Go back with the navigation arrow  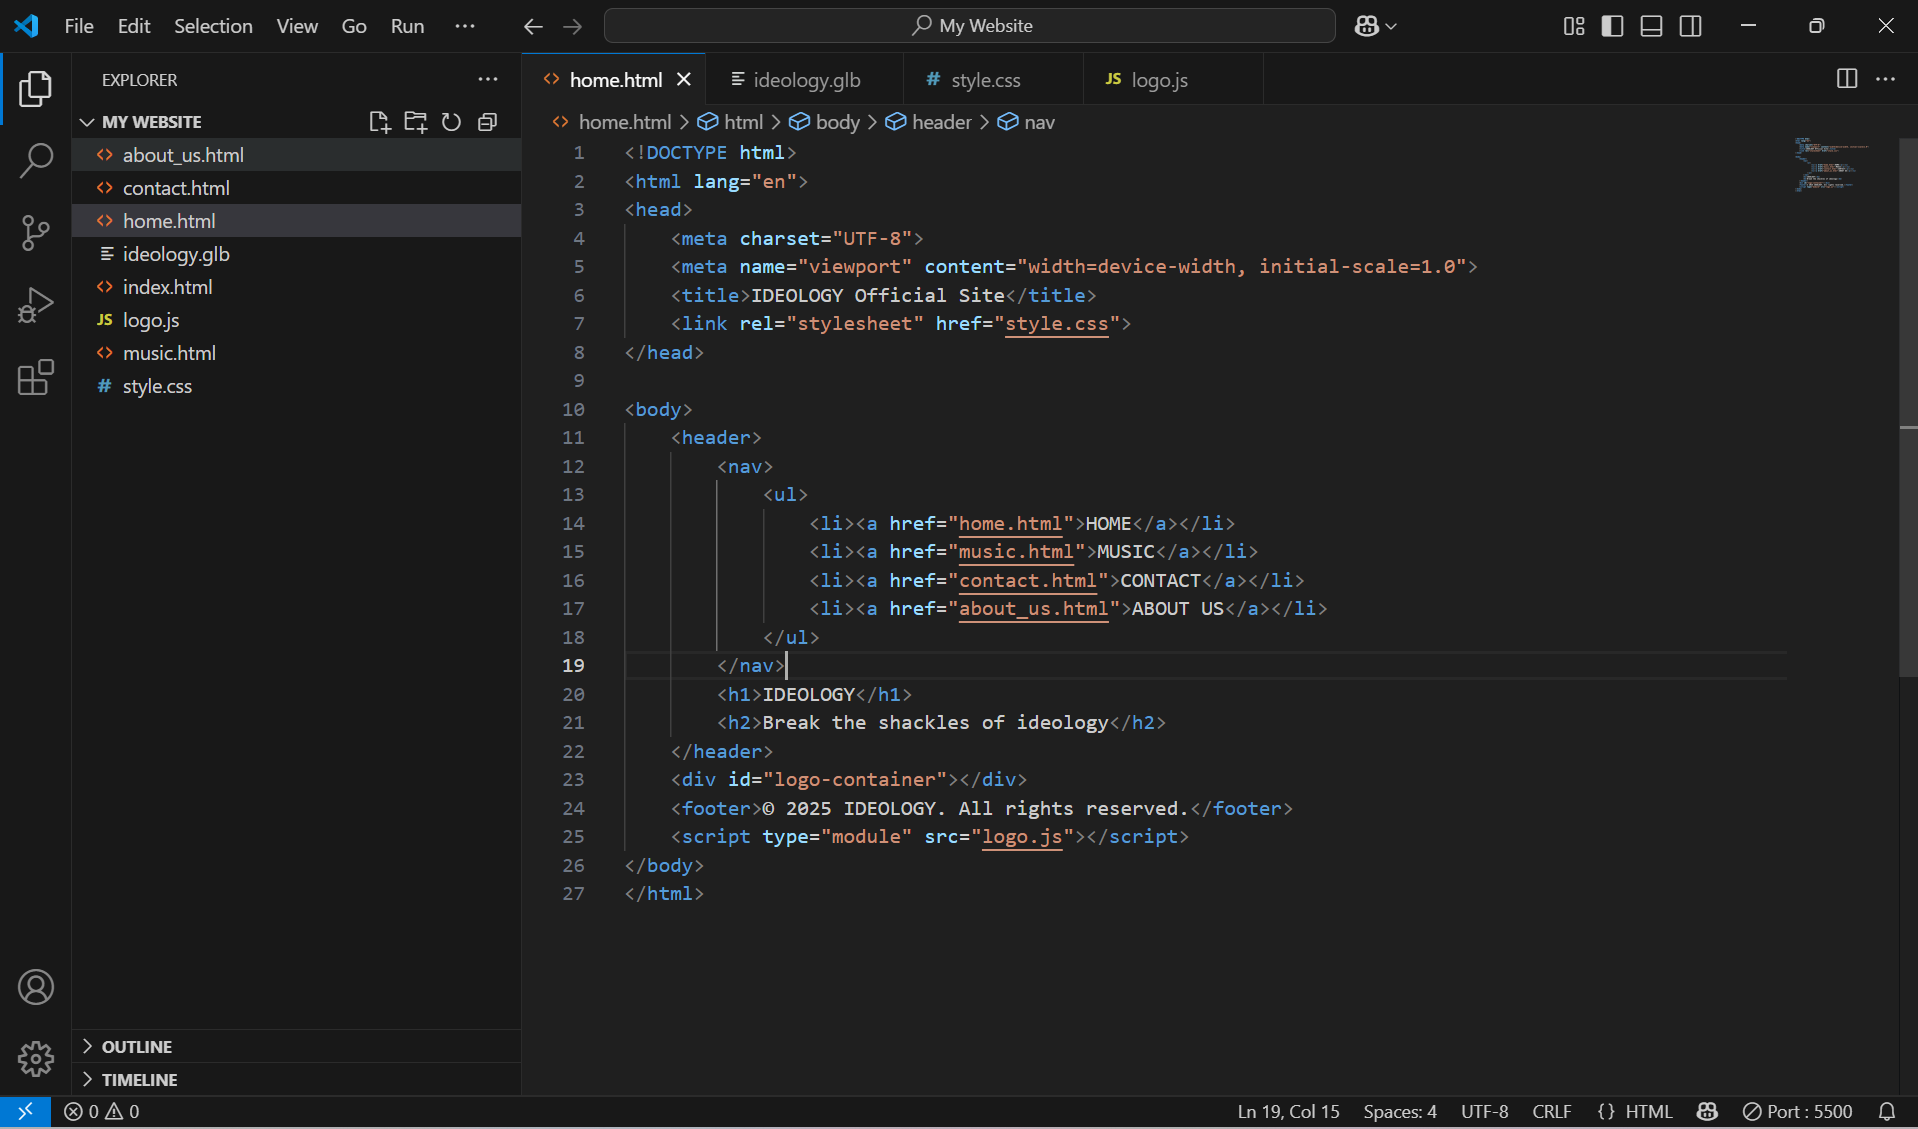tap(533, 26)
